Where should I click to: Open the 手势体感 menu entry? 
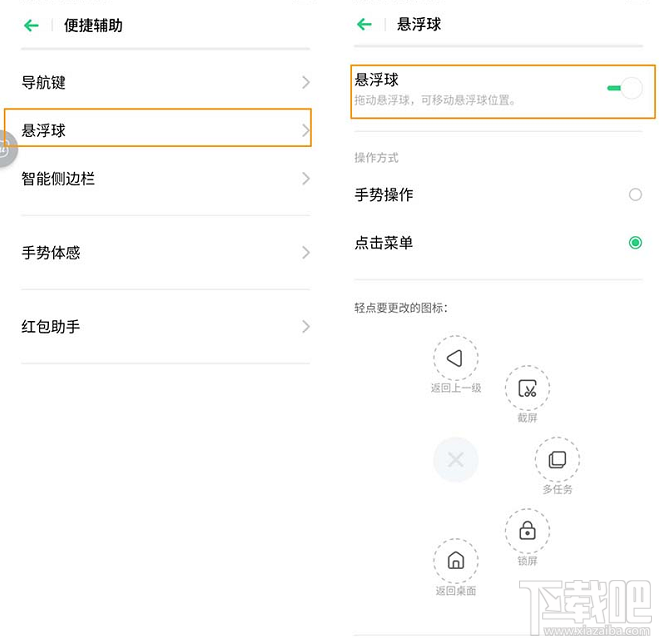(x=166, y=253)
